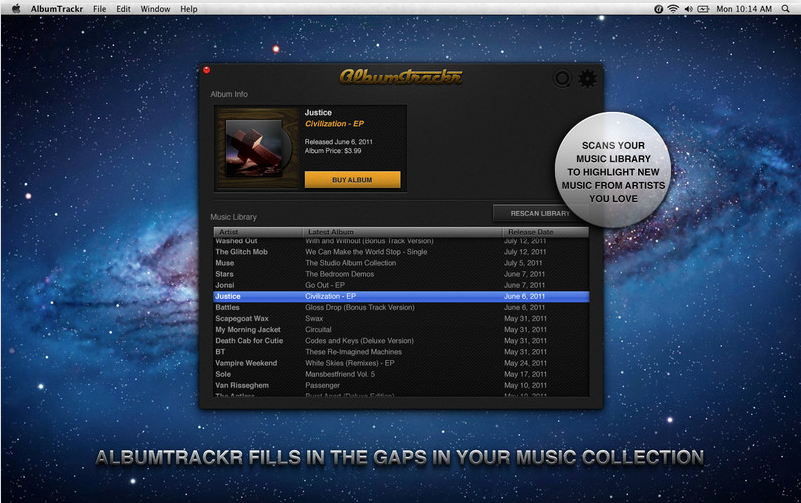
Task: Click the Wi-Fi status icon
Action: (x=673, y=9)
